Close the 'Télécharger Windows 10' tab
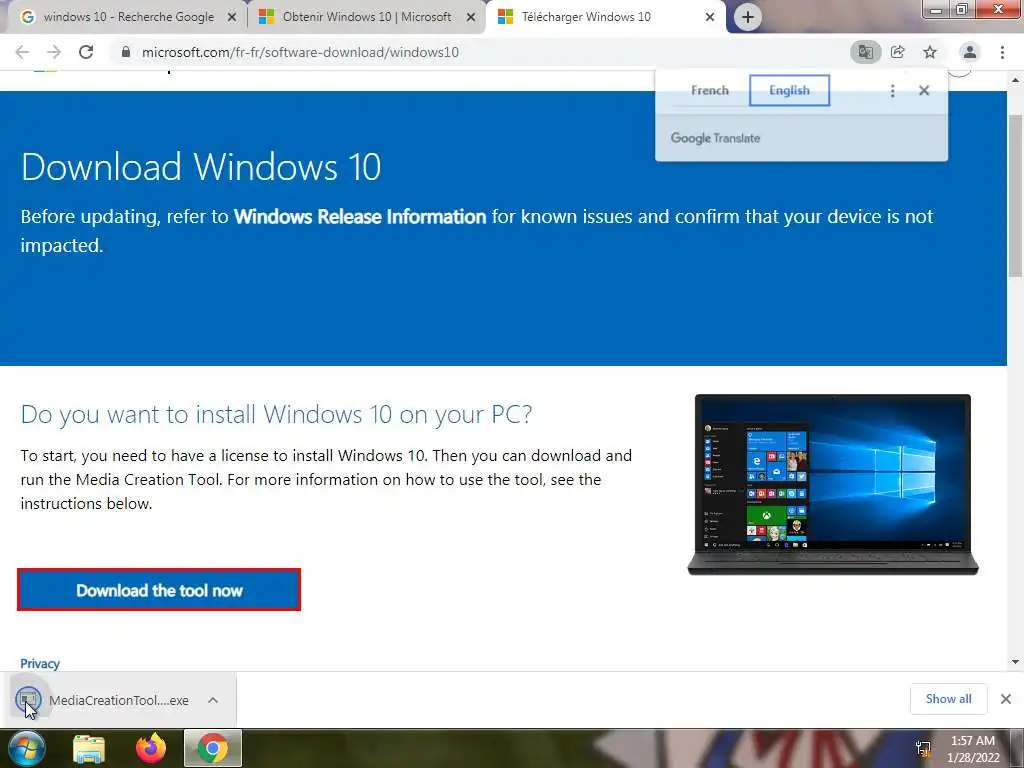 pyautogui.click(x=710, y=18)
